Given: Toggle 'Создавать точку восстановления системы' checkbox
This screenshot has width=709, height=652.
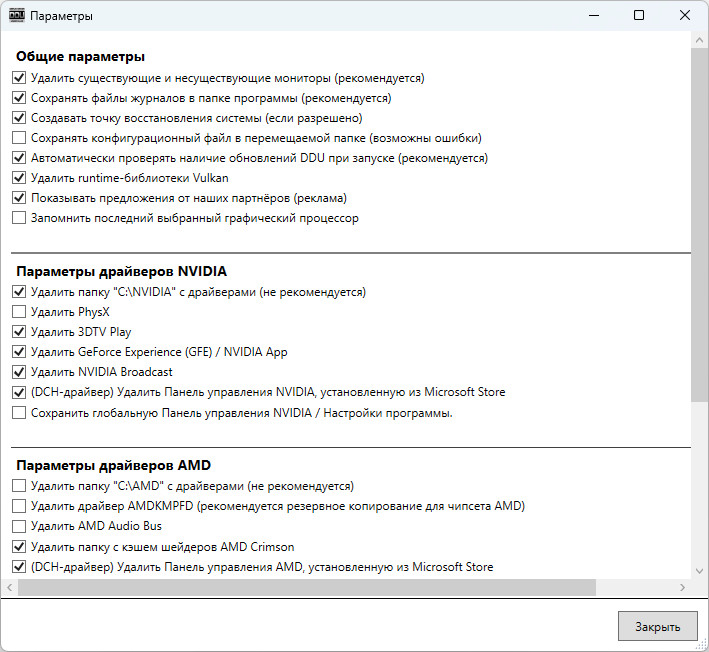Looking at the screenshot, I should tap(19, 118).
